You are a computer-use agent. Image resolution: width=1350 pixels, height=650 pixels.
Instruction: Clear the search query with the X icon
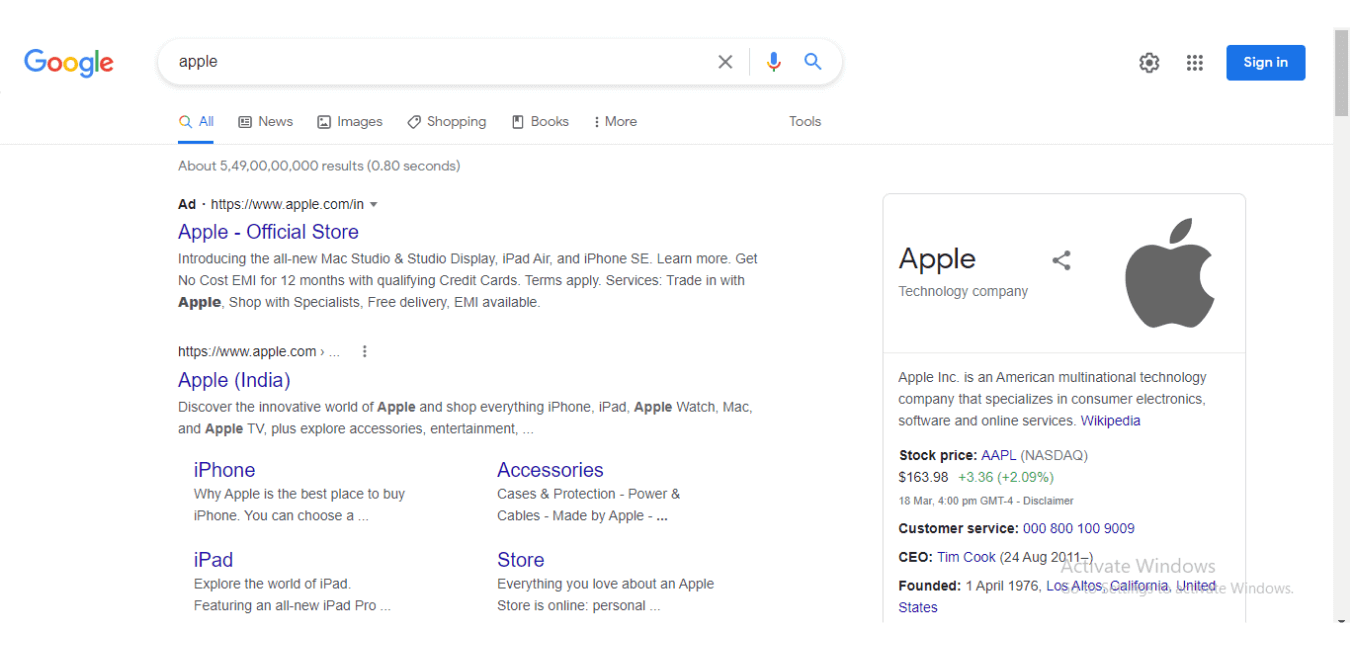pos(725,61)
